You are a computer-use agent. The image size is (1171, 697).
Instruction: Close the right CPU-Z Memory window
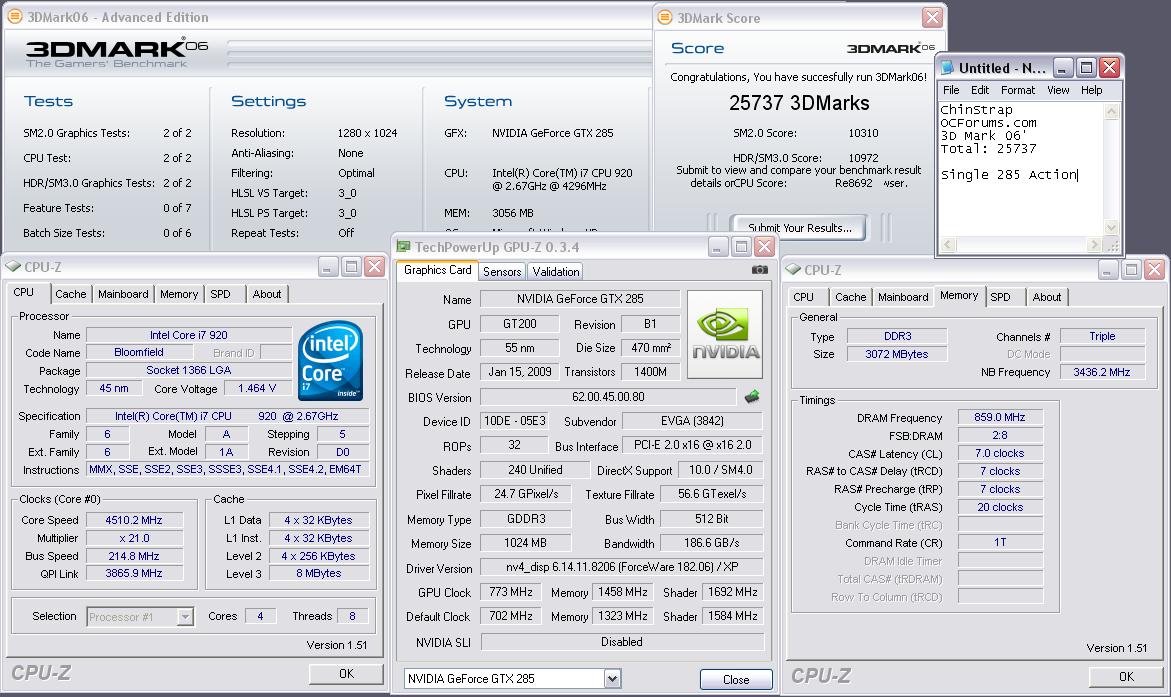point(1154,270)
